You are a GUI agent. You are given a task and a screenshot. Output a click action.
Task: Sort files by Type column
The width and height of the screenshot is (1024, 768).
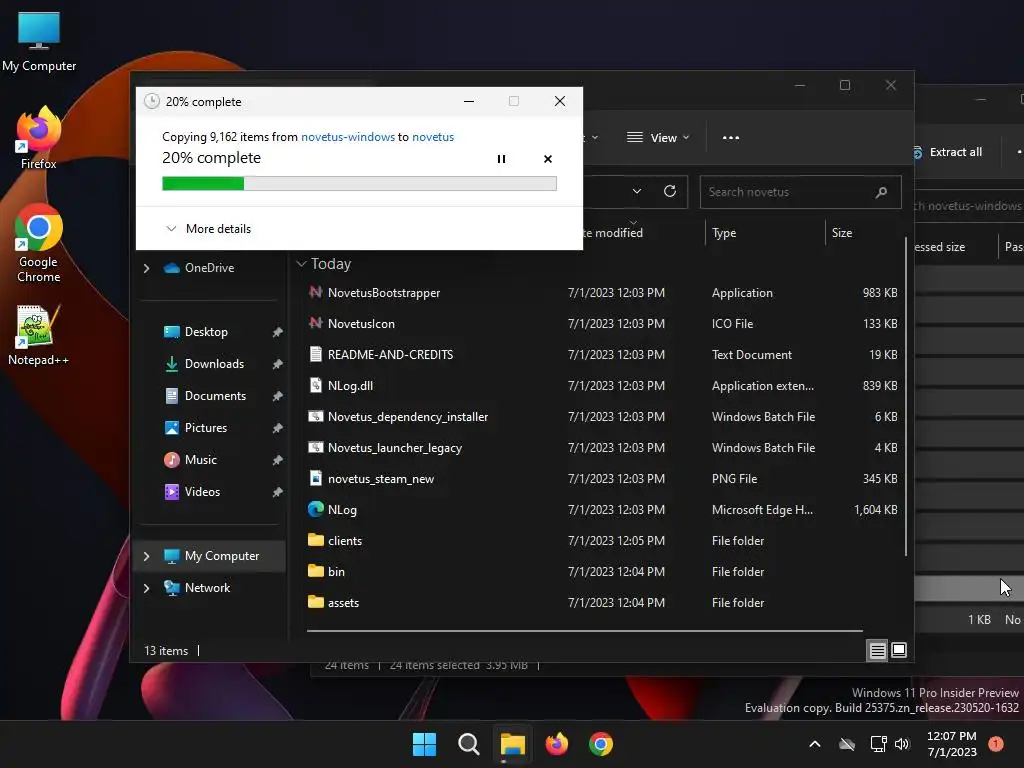coord(765,232)
